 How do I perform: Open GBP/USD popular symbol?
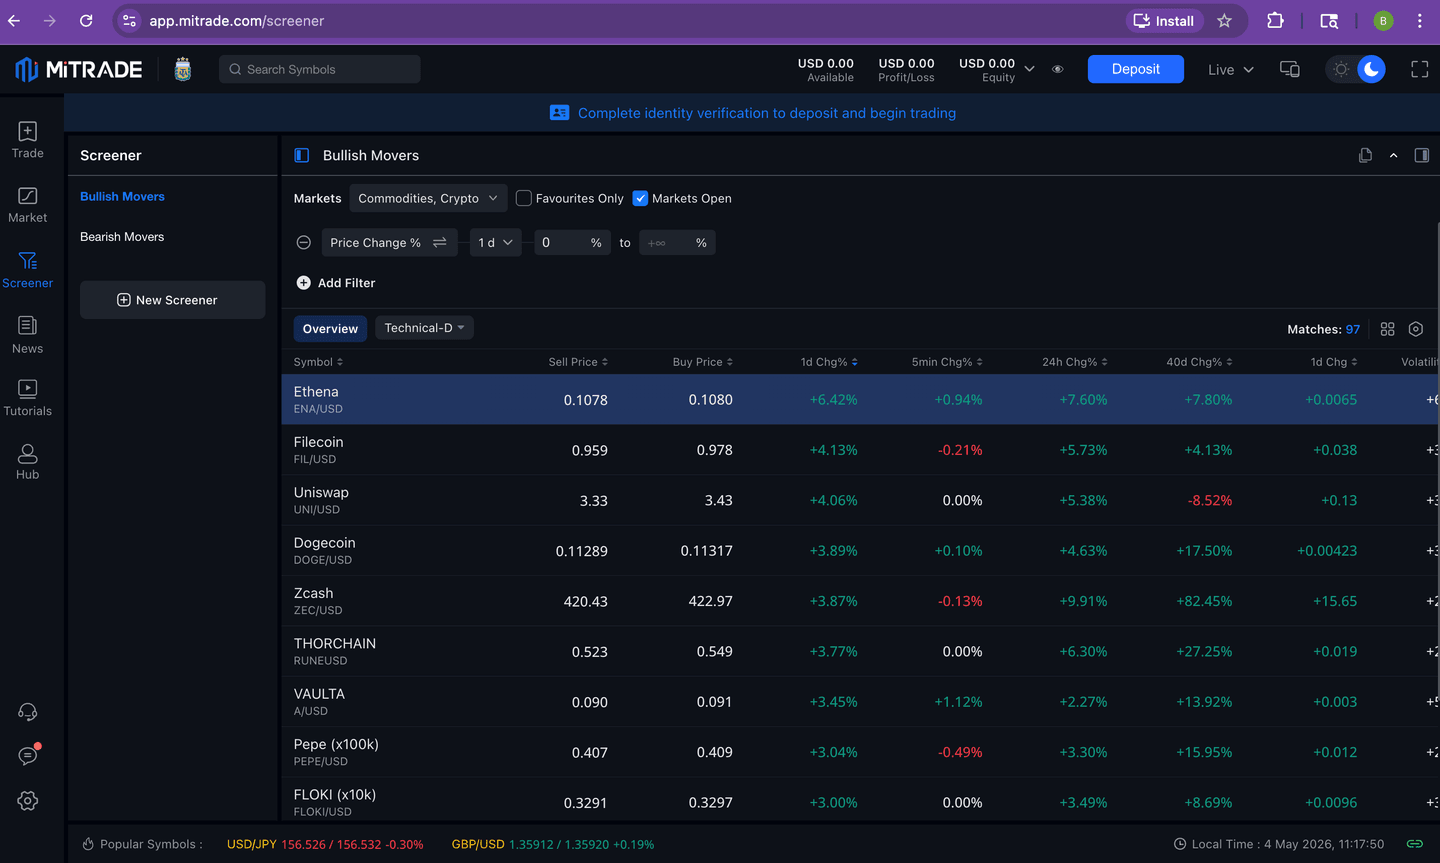pyautogui.click(x=553, y=844)
